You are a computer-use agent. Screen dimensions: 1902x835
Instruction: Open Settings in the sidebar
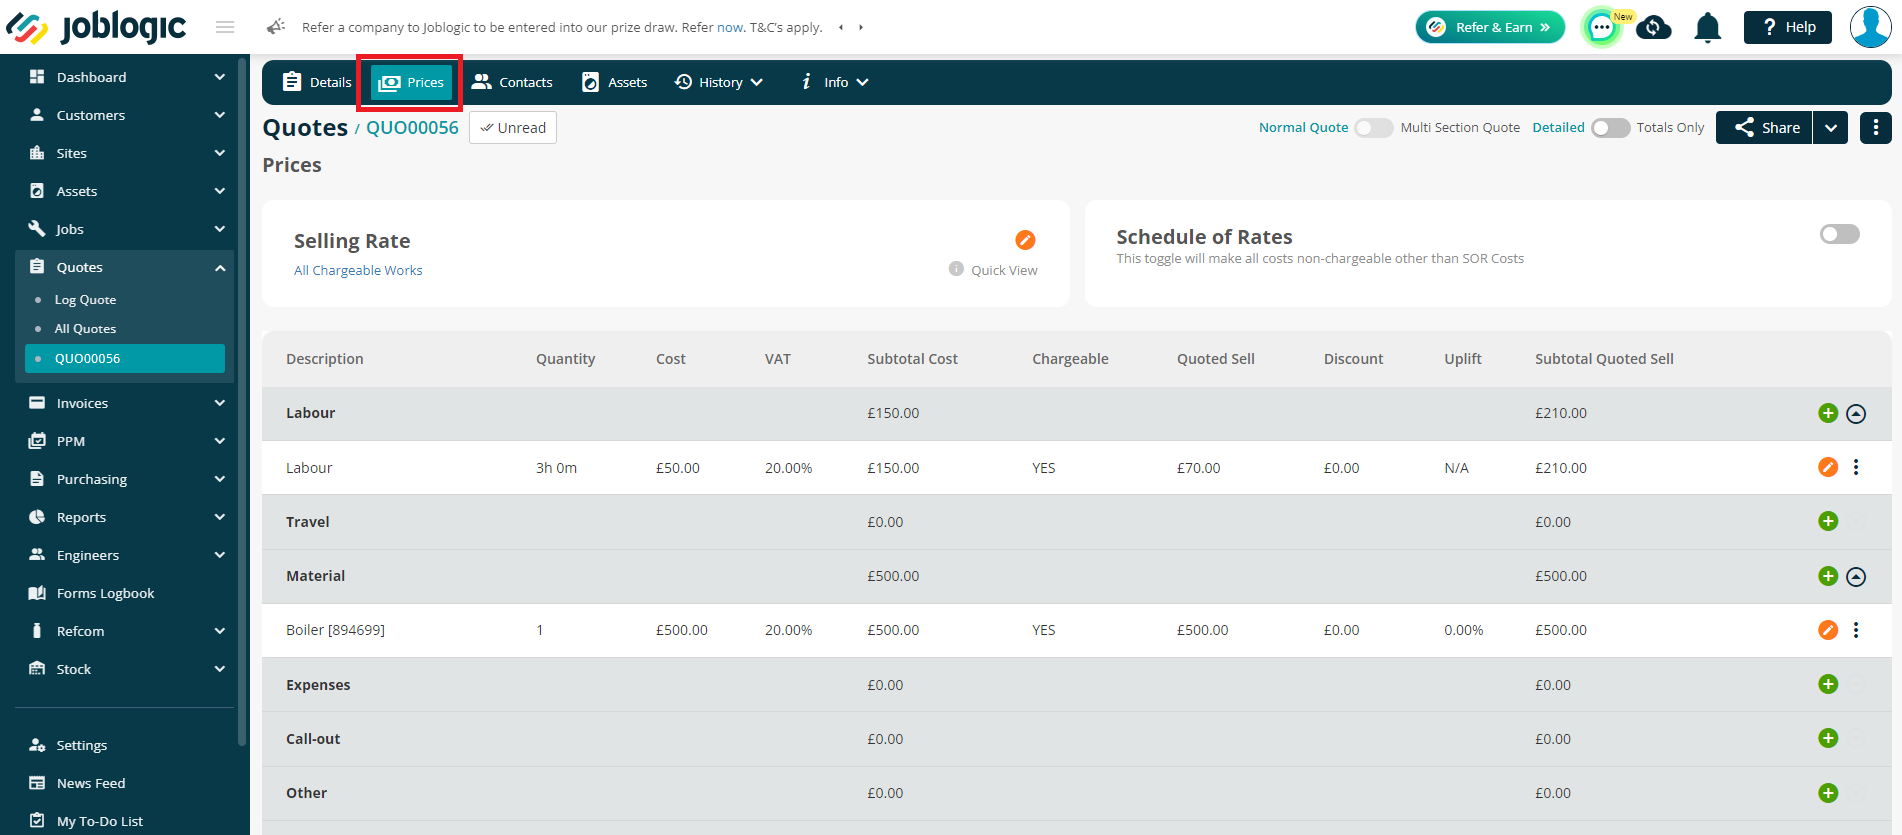click(x=81, y=745)
